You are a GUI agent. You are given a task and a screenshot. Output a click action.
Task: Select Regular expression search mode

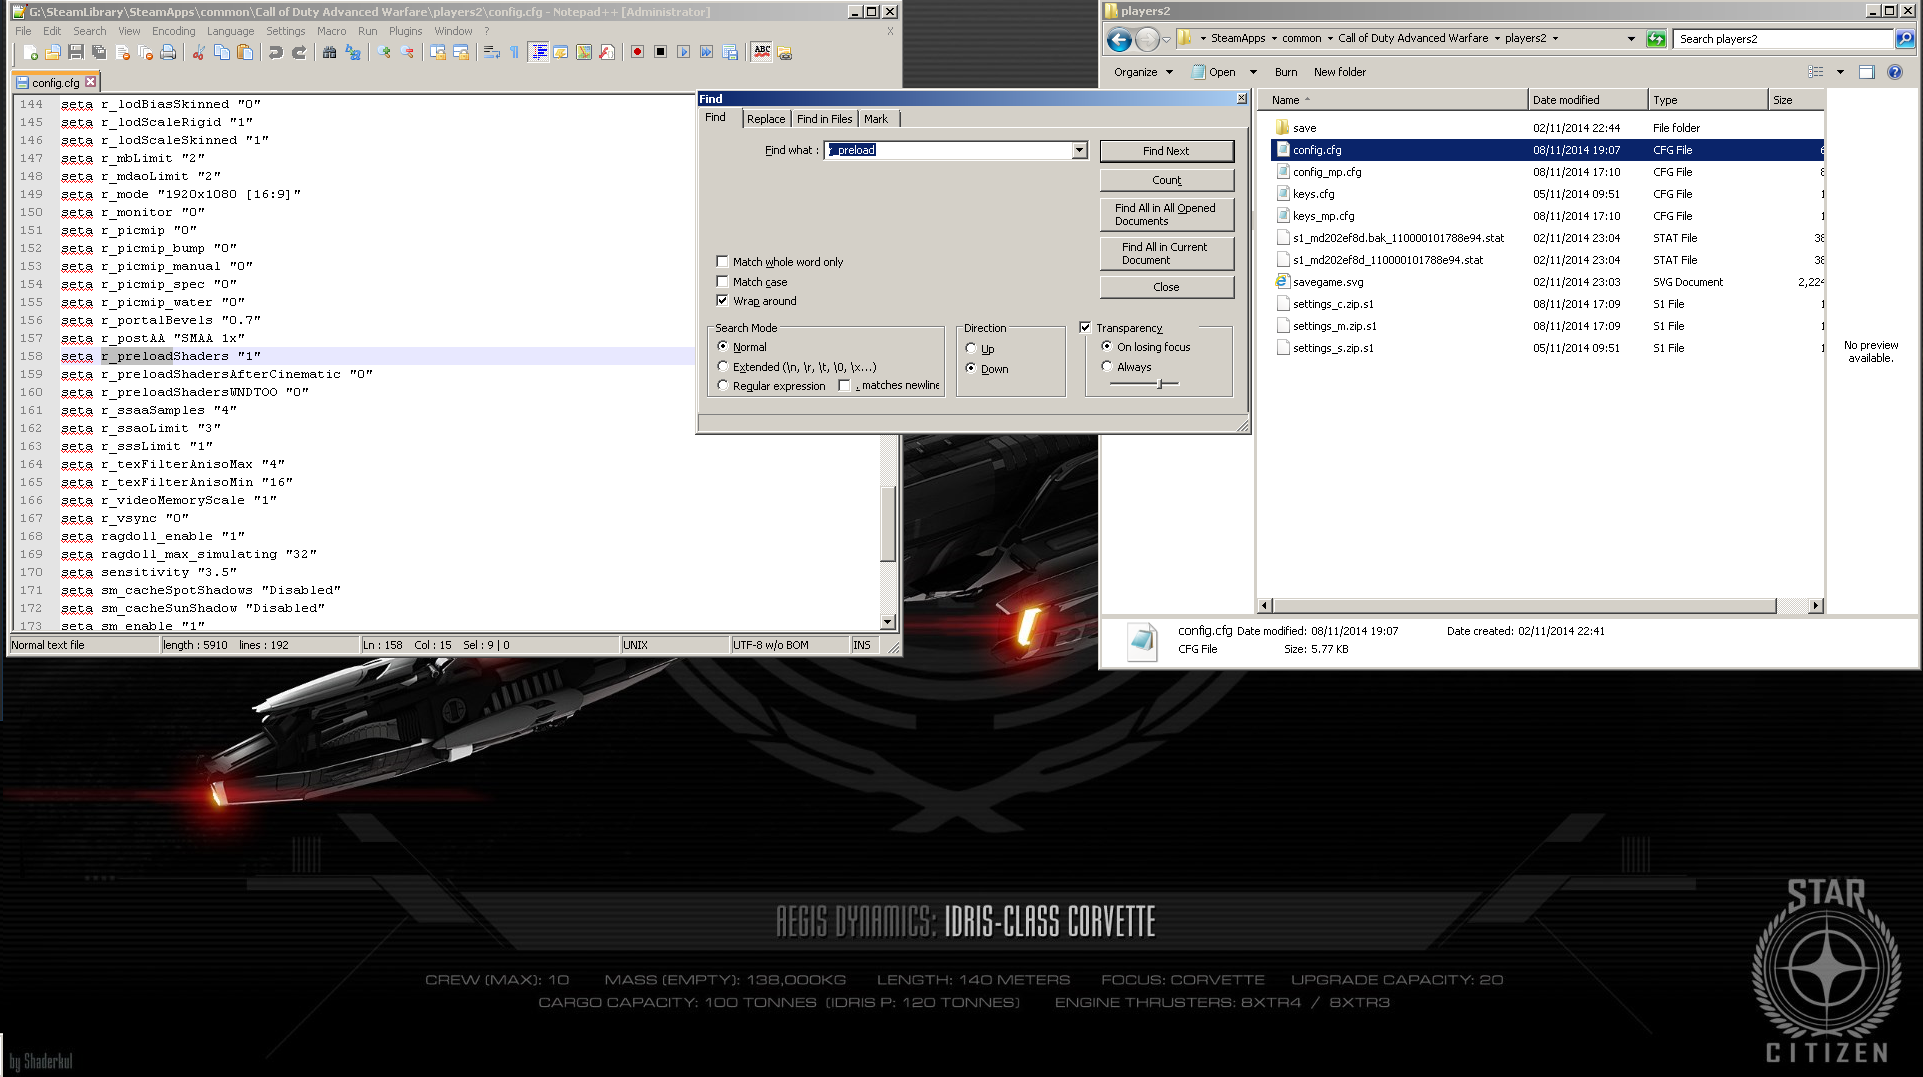723,386
